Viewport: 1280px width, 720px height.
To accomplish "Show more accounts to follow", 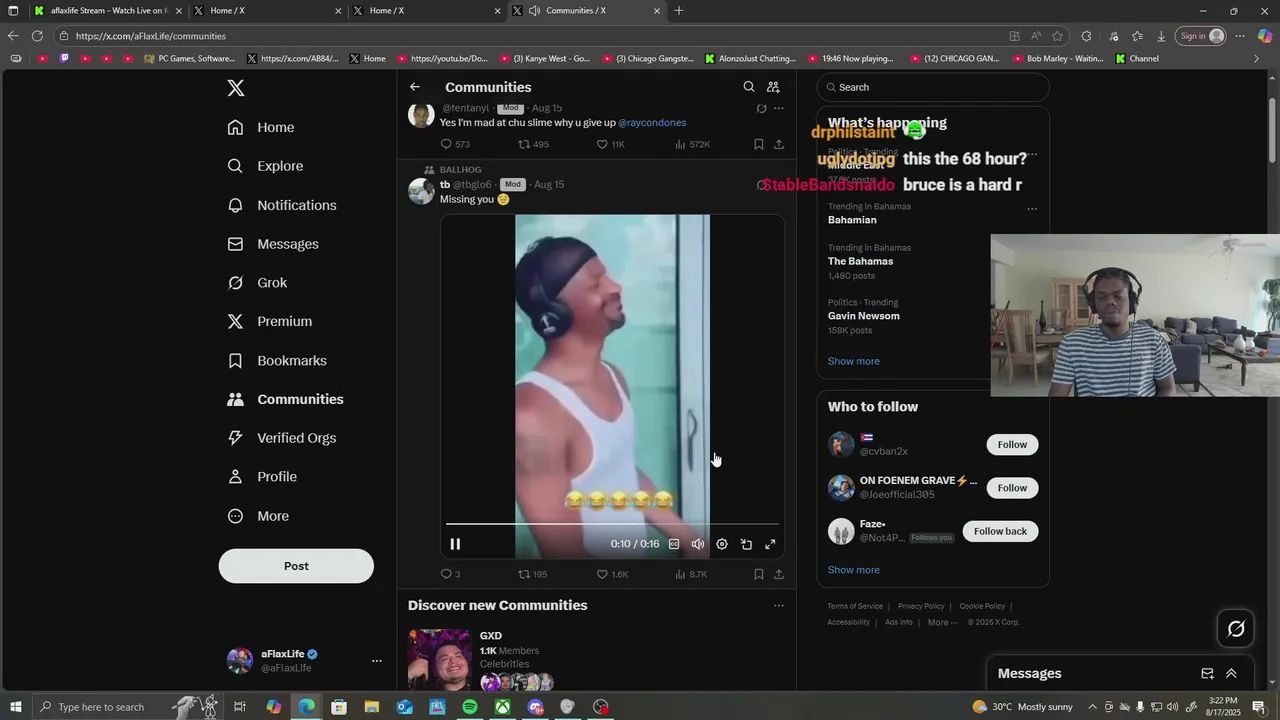I will (853, 570).
